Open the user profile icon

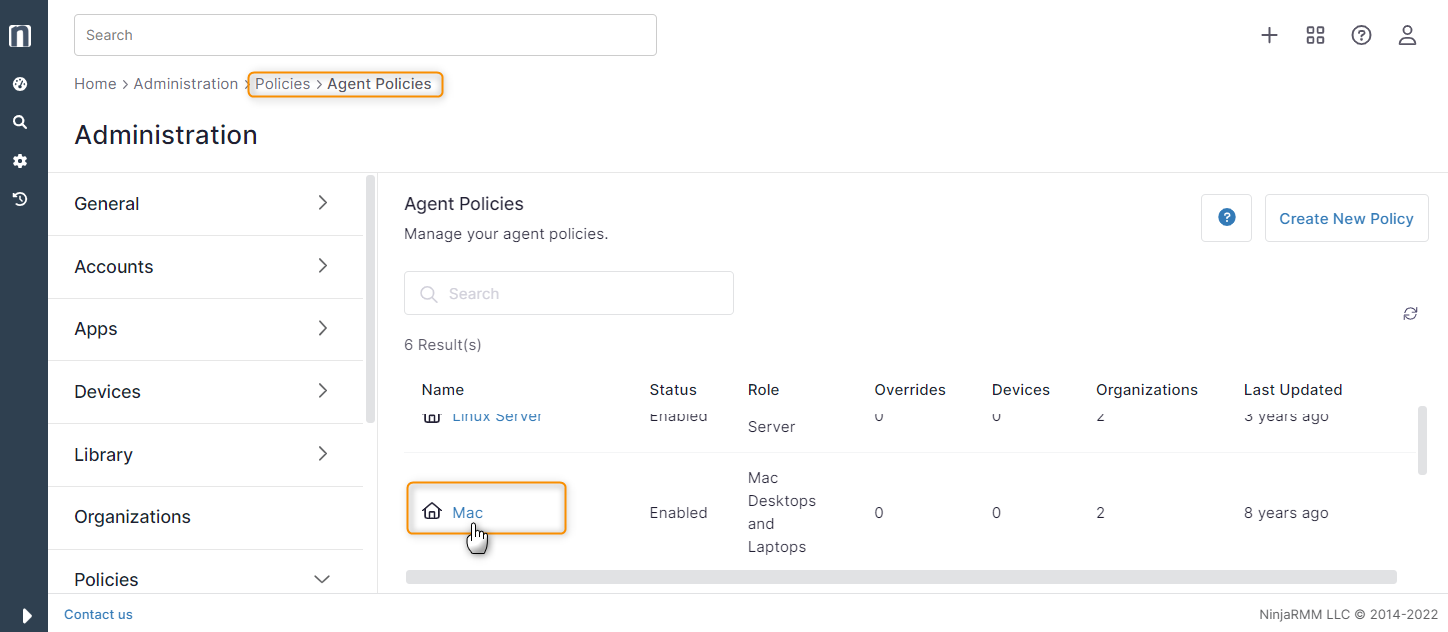[1407, 35]
